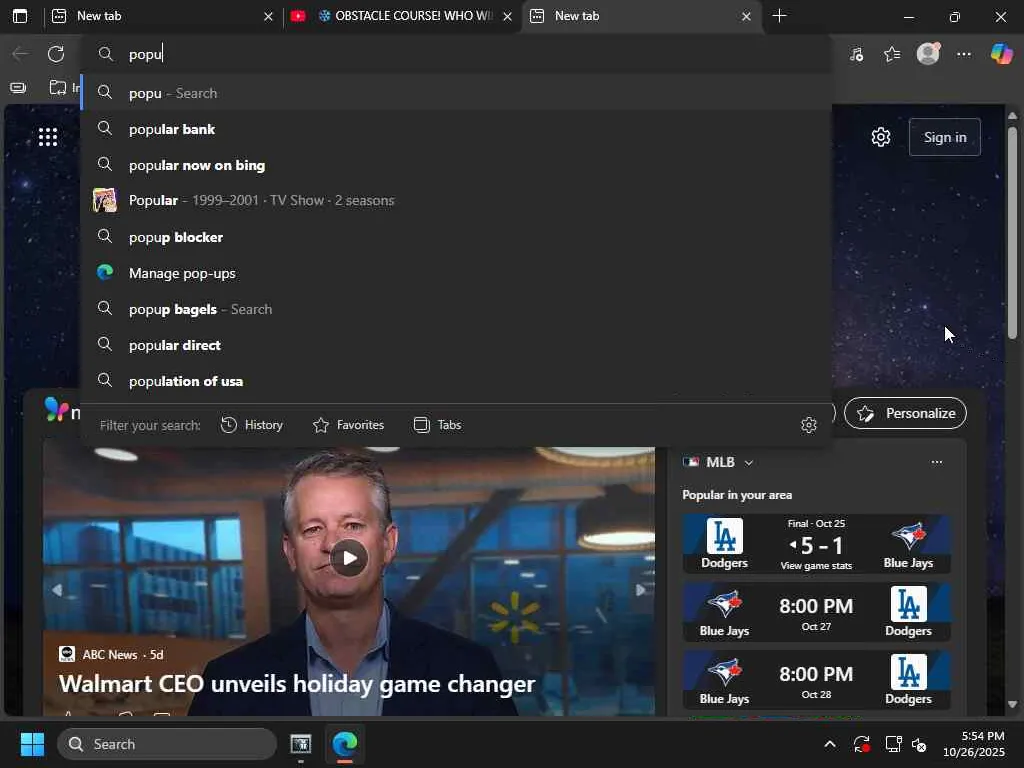This screenshot has width=1024, height=768.
Task: Show hidden system tray icons
Action: (x=829, y=744)
